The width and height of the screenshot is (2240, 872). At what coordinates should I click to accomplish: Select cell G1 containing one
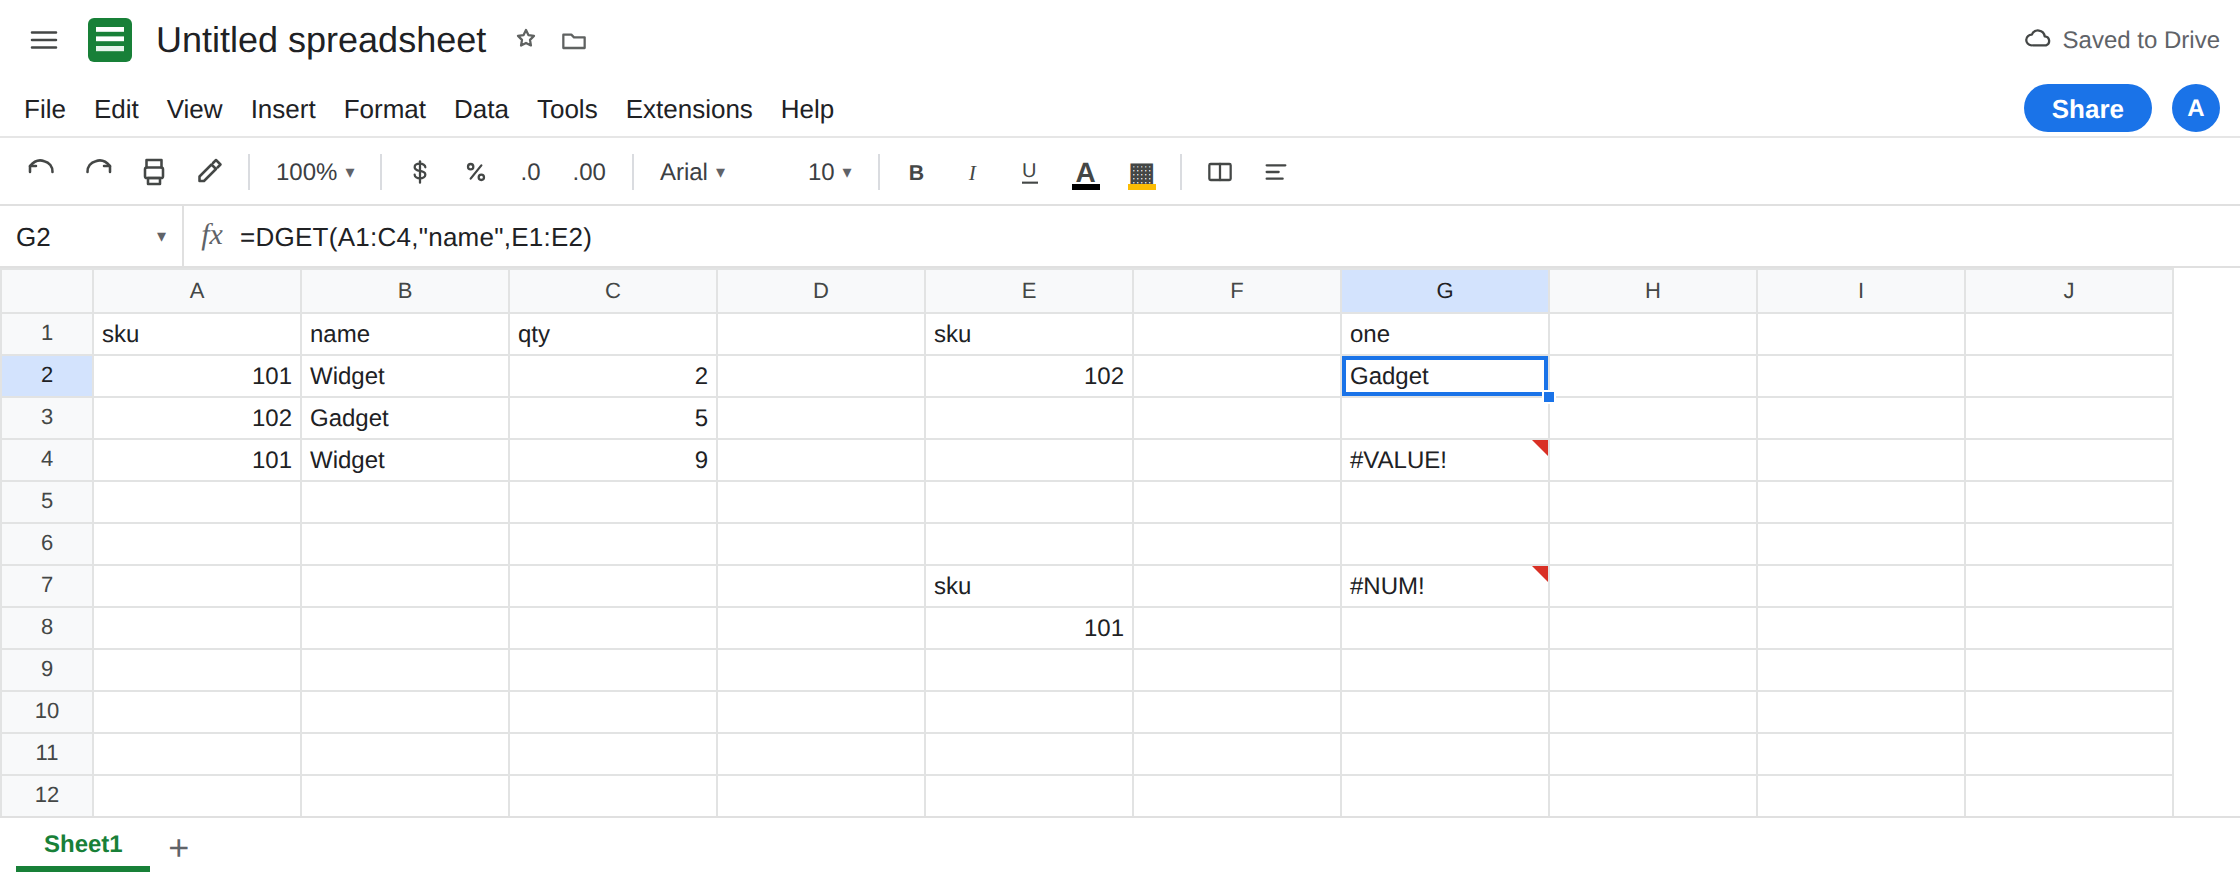(1445, 334)
